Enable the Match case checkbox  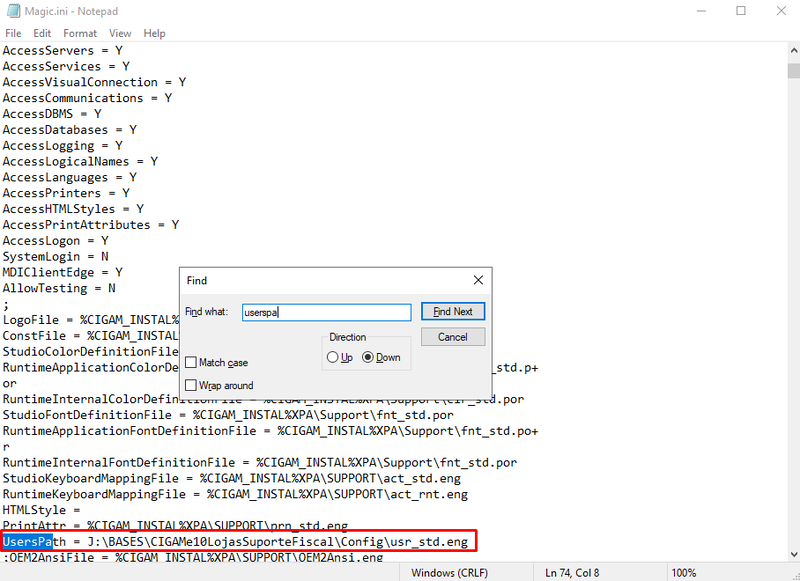point(191,363)
